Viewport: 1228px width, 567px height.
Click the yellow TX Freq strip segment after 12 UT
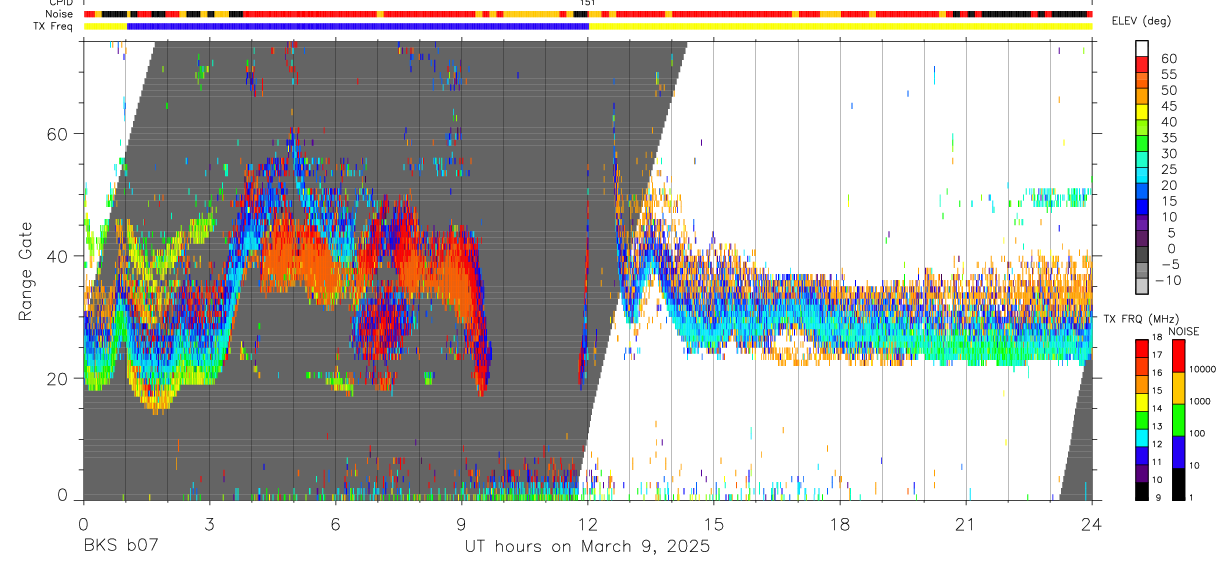(840, 26)
